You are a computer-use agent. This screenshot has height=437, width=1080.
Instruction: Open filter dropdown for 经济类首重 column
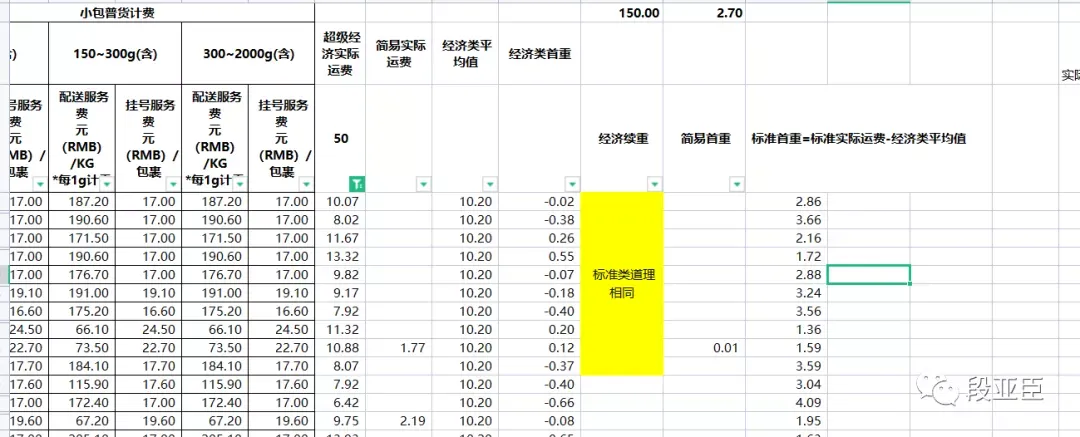(572, 184)
